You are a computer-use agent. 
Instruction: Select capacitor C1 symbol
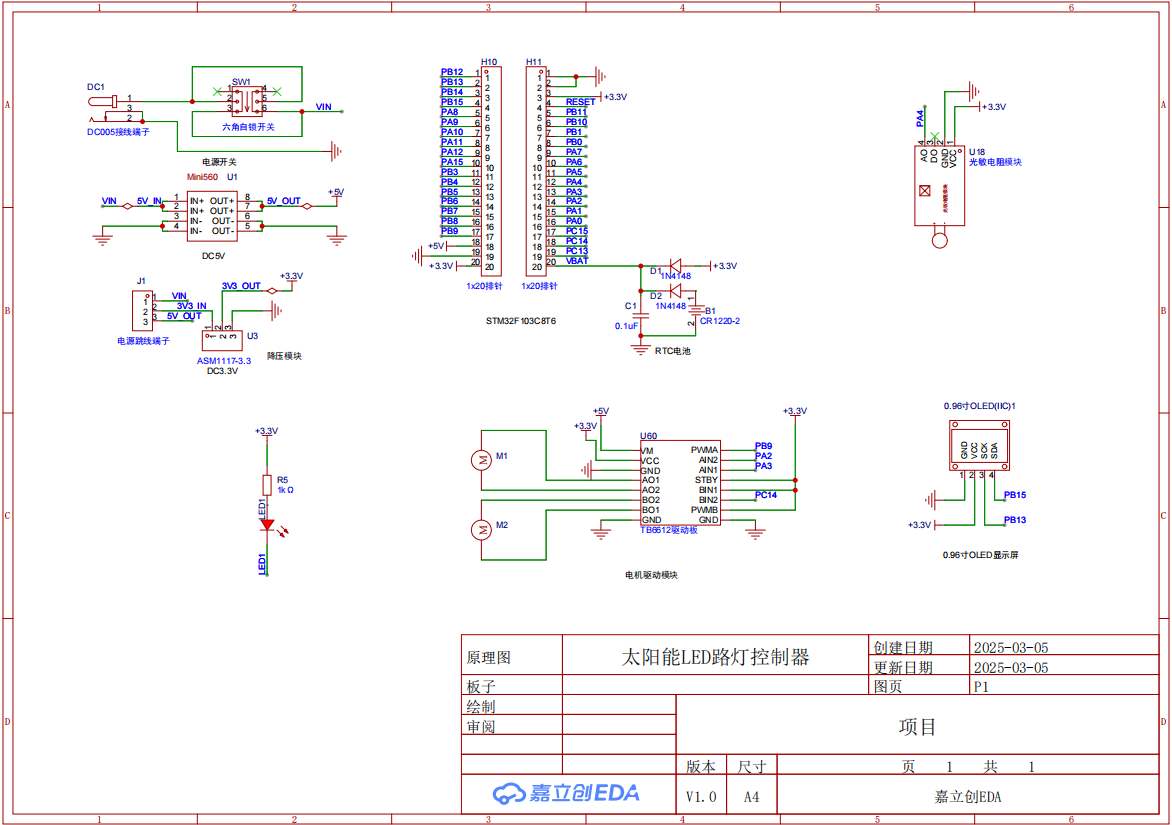(x=641, y=316)
